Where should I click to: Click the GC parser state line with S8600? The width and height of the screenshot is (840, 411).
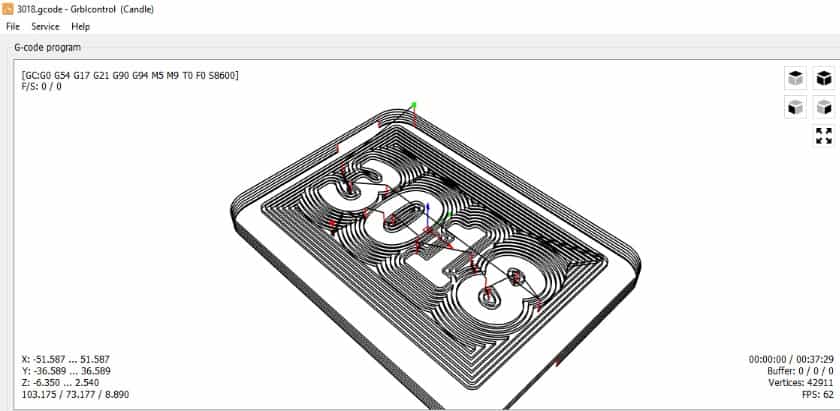coord(130,76)
